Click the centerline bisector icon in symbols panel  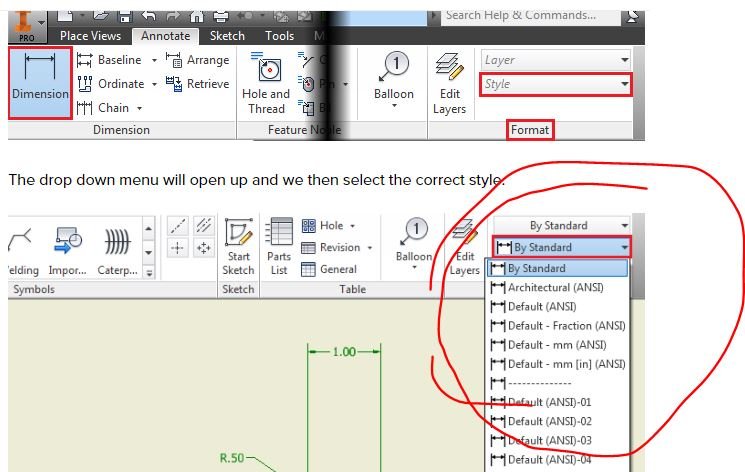tap(204, 225)
